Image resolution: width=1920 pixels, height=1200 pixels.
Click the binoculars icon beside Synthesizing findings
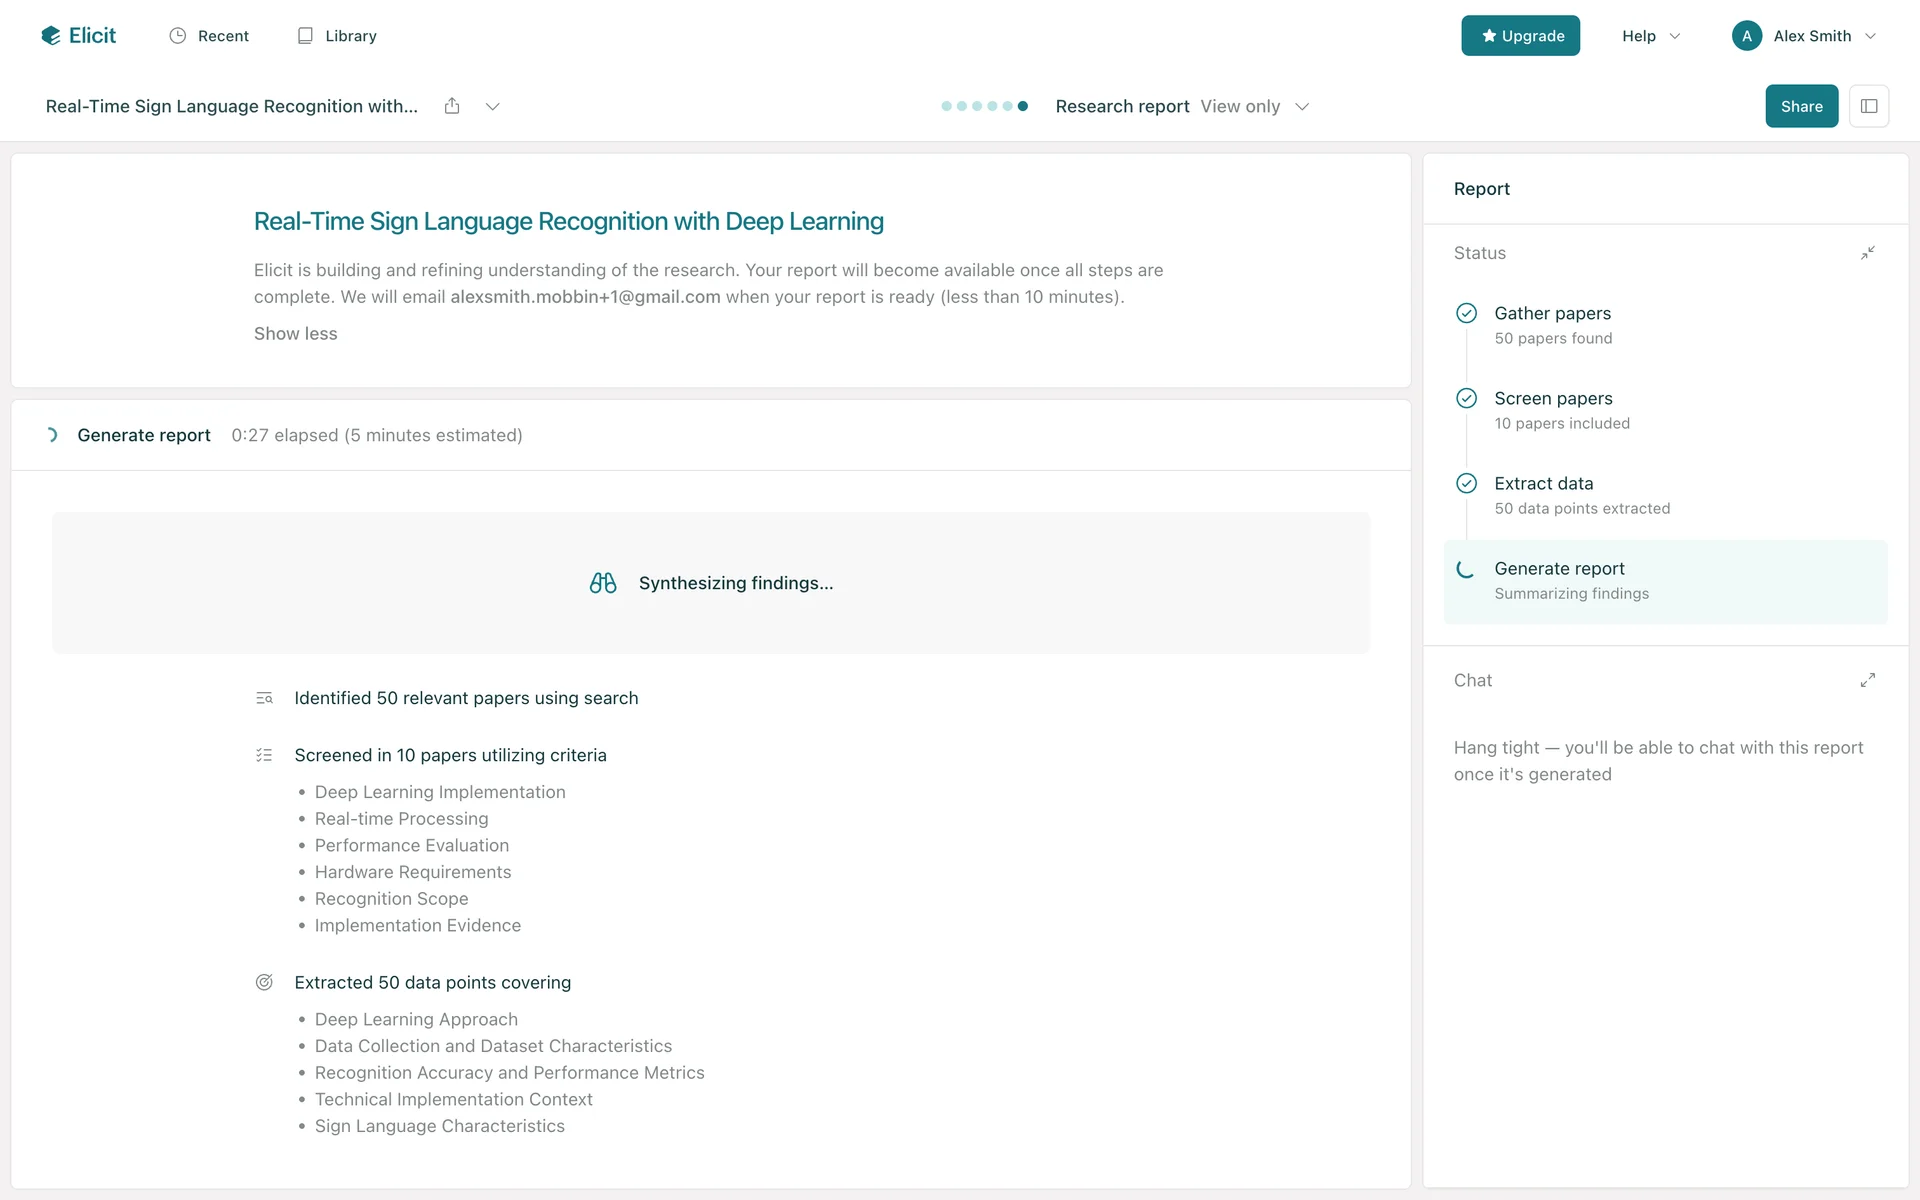pos(603,583)
